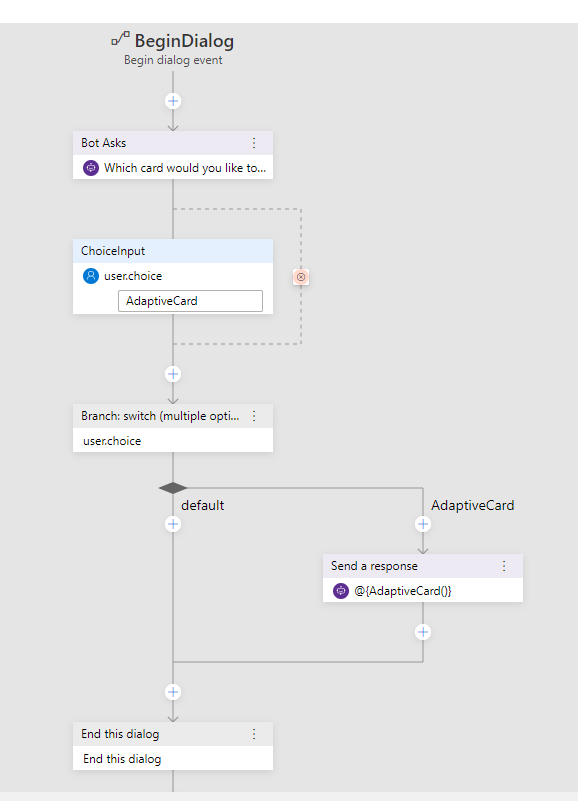The height and width of the screenshot is (801, 578).
Task: Select the ChoiceInput node header
Action: (173, 251)
